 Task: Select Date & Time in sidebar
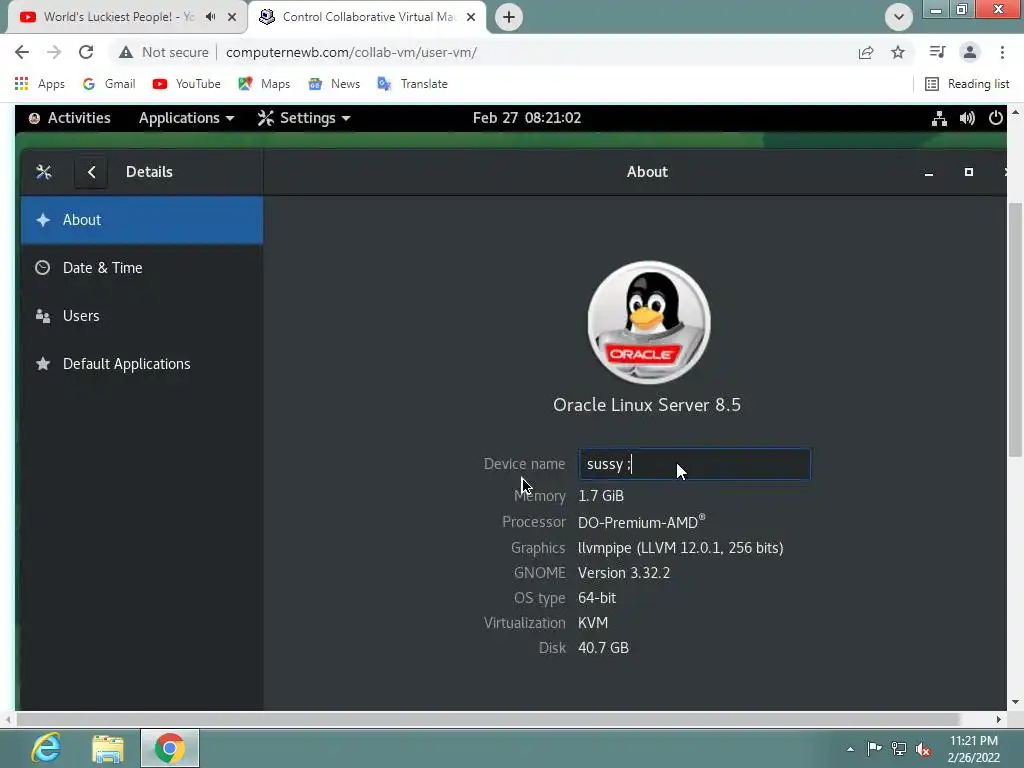142,268
